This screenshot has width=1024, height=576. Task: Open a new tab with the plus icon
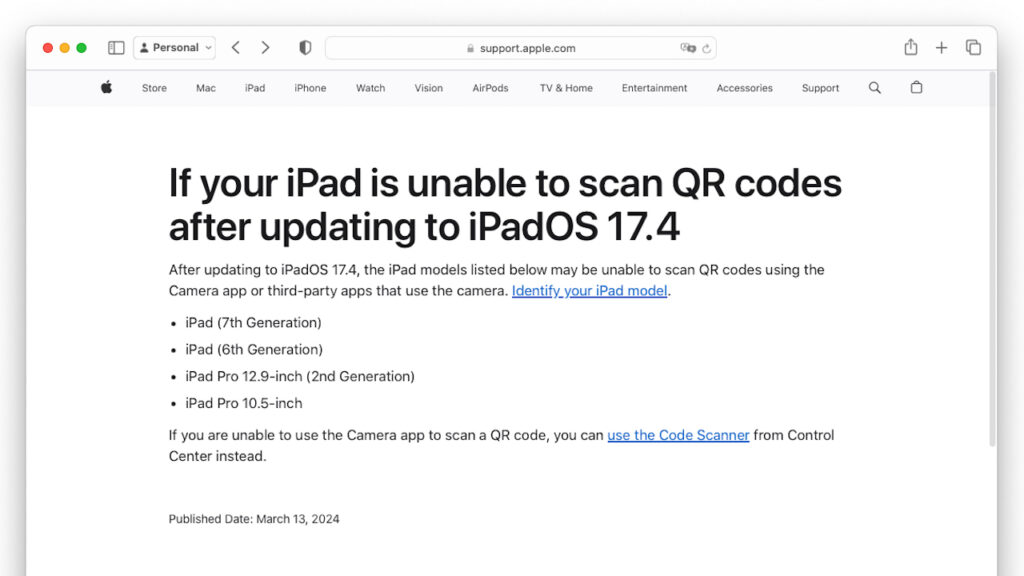[941, 47]
